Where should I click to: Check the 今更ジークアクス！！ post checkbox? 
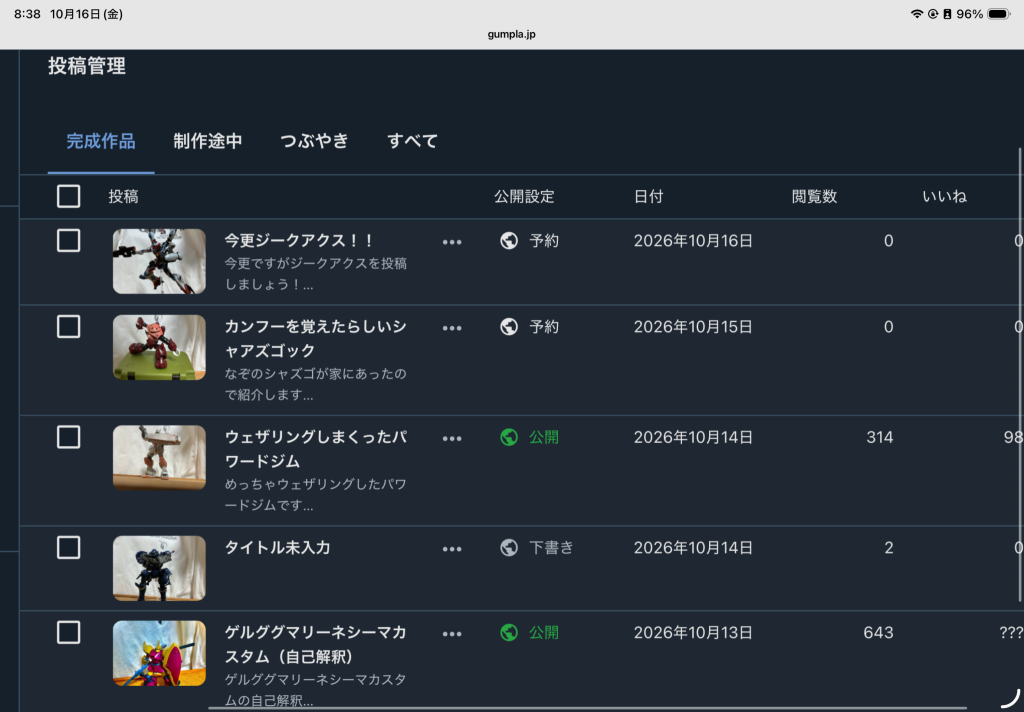69,241
